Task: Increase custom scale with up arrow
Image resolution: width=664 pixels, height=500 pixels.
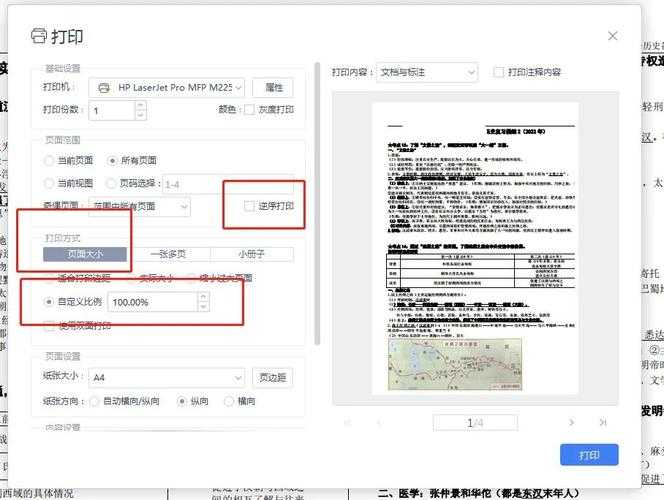Action: pyautogui.click(x=203, y=297)
